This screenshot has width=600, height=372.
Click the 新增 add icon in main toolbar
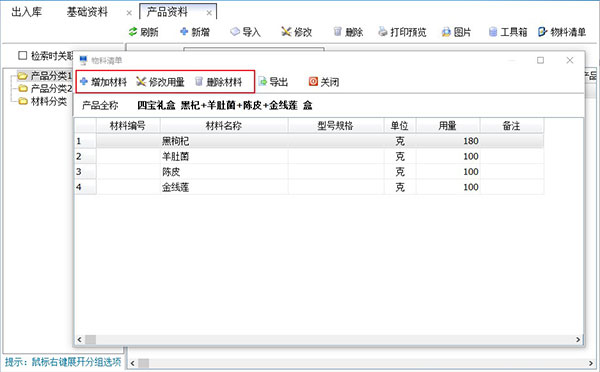[184, 32]
